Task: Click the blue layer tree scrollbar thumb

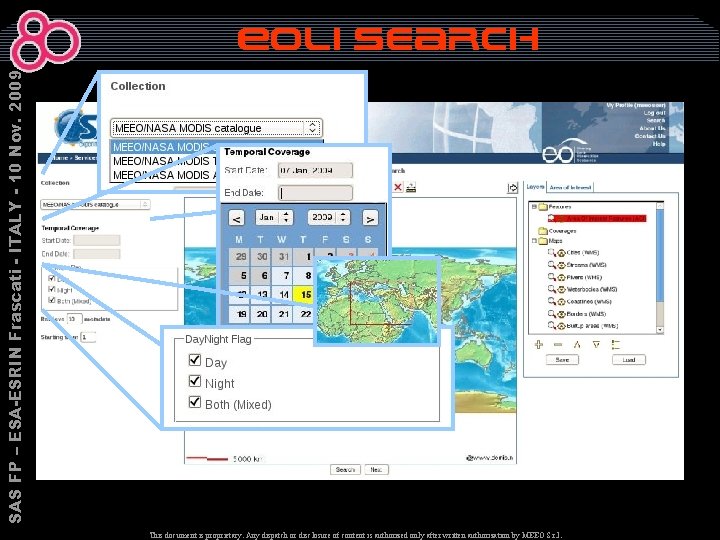Action: (660, 255)
